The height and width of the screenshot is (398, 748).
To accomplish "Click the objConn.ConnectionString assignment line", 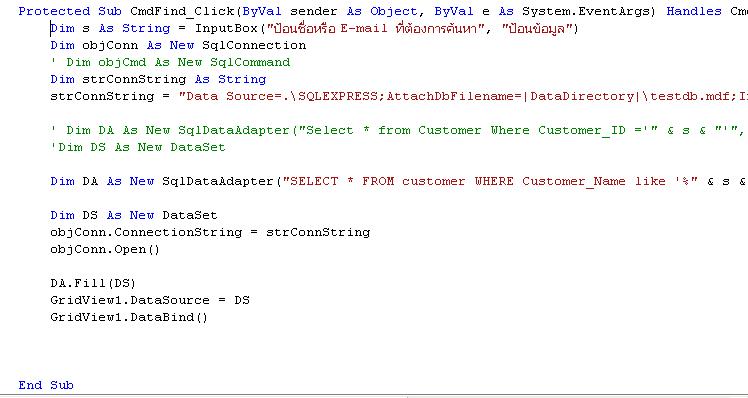I will [210, 232].
